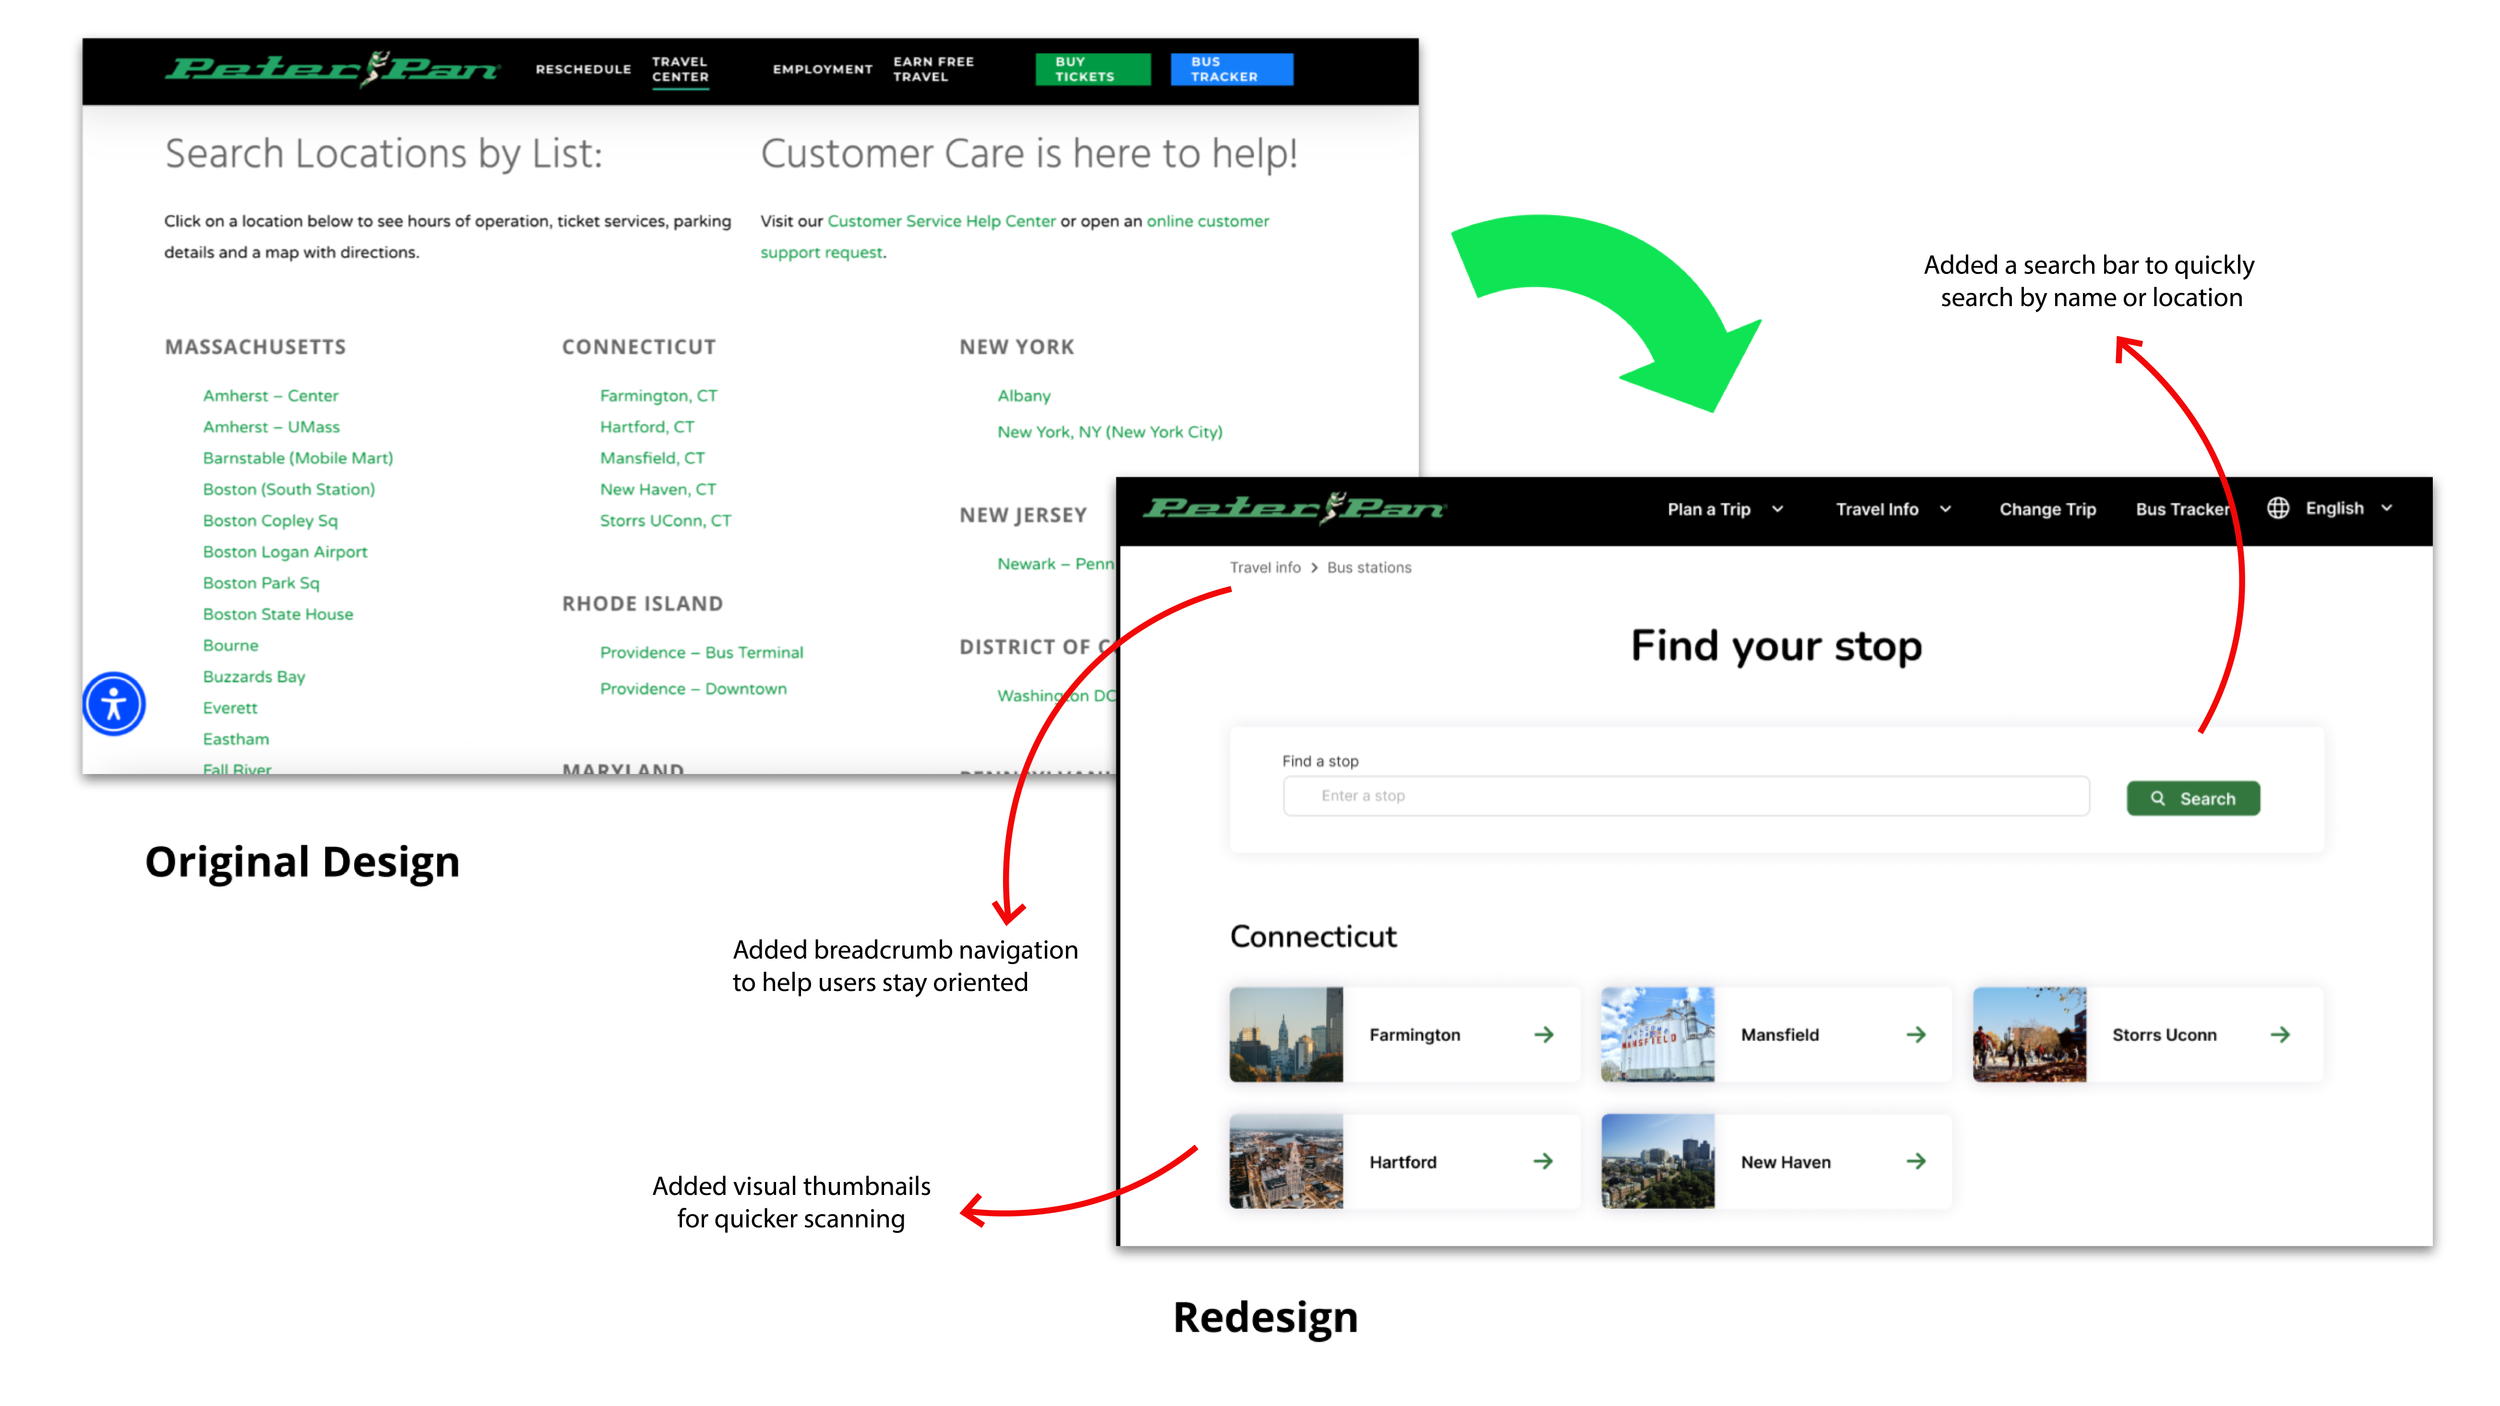Click the arrow on Farmington card
Screen dimensions: 2500x1406
1544,1034
